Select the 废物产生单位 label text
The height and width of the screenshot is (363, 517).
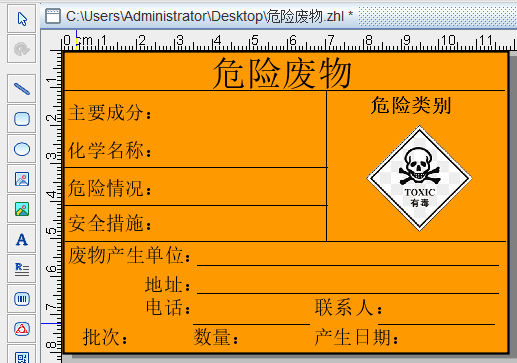[x=130, y=256]
